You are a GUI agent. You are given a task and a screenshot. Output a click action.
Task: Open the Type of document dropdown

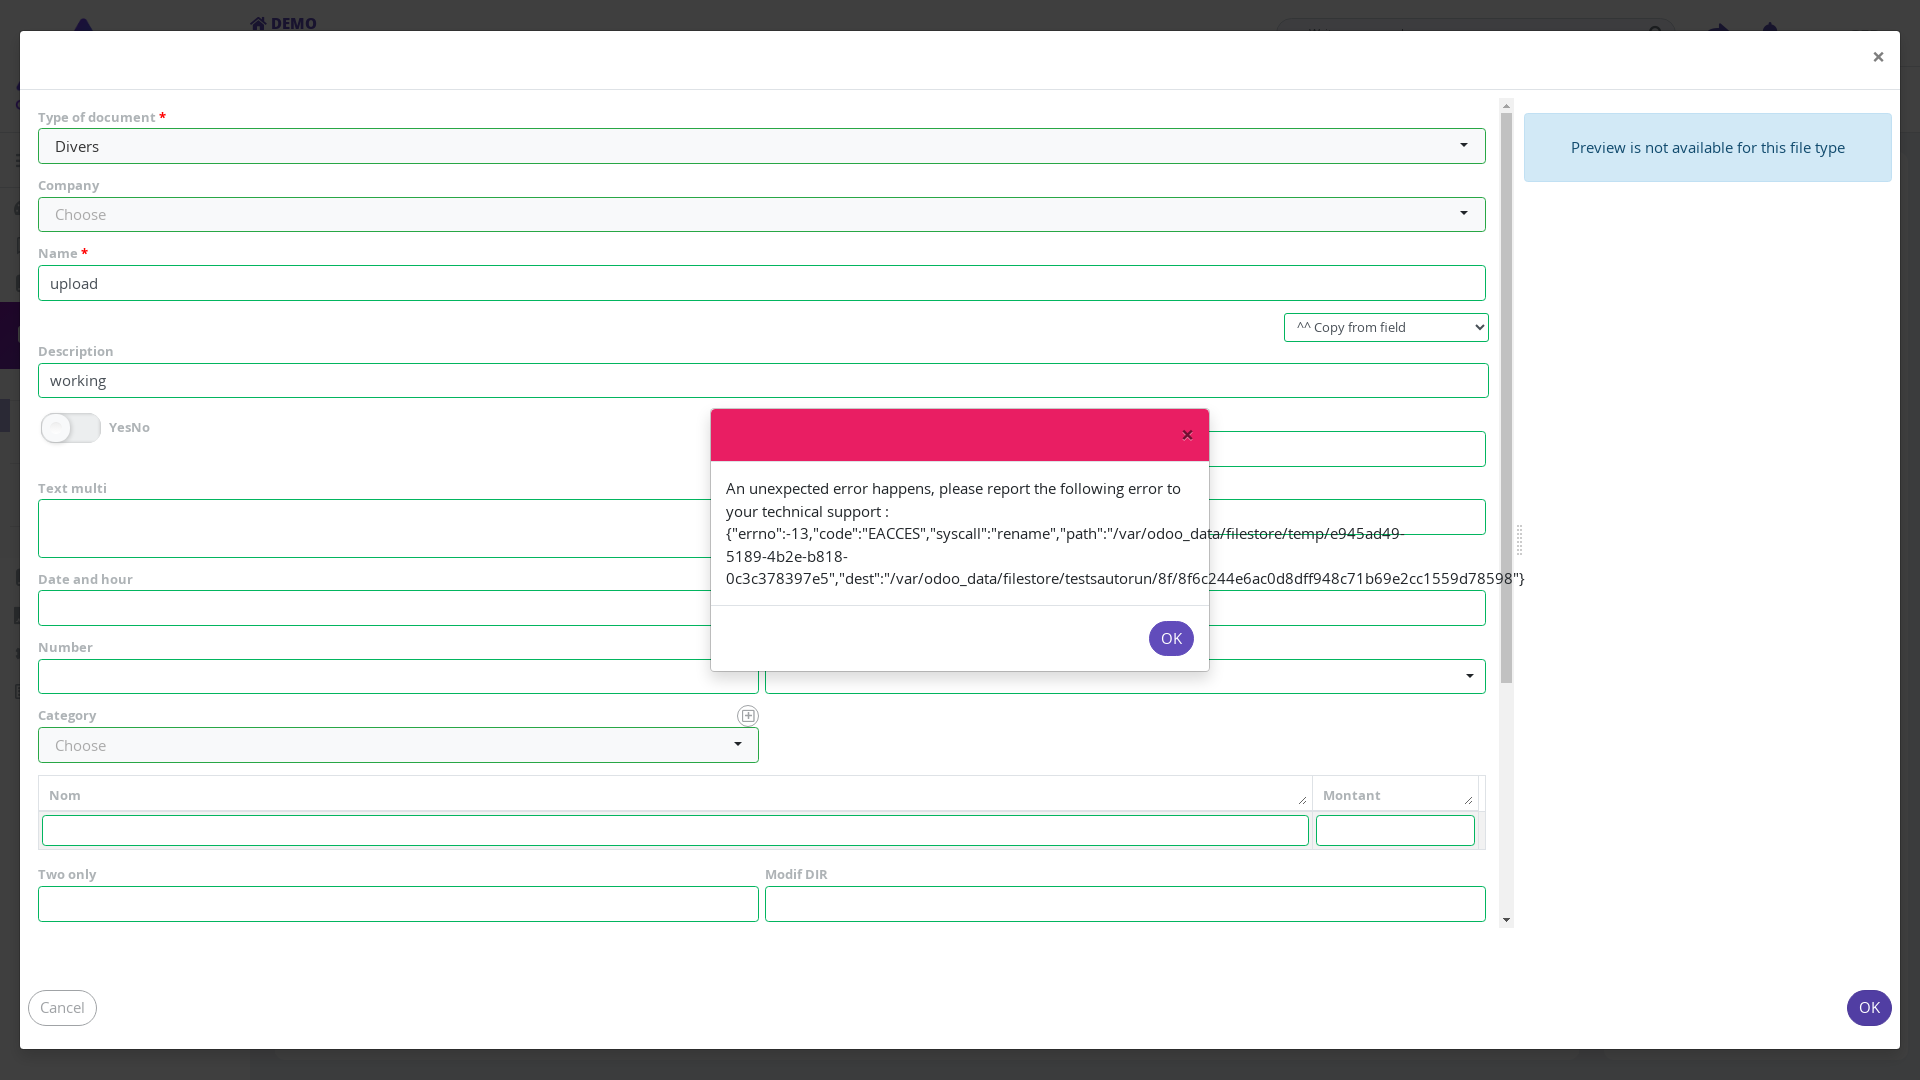pyautogui.click(x=761, y=146)
